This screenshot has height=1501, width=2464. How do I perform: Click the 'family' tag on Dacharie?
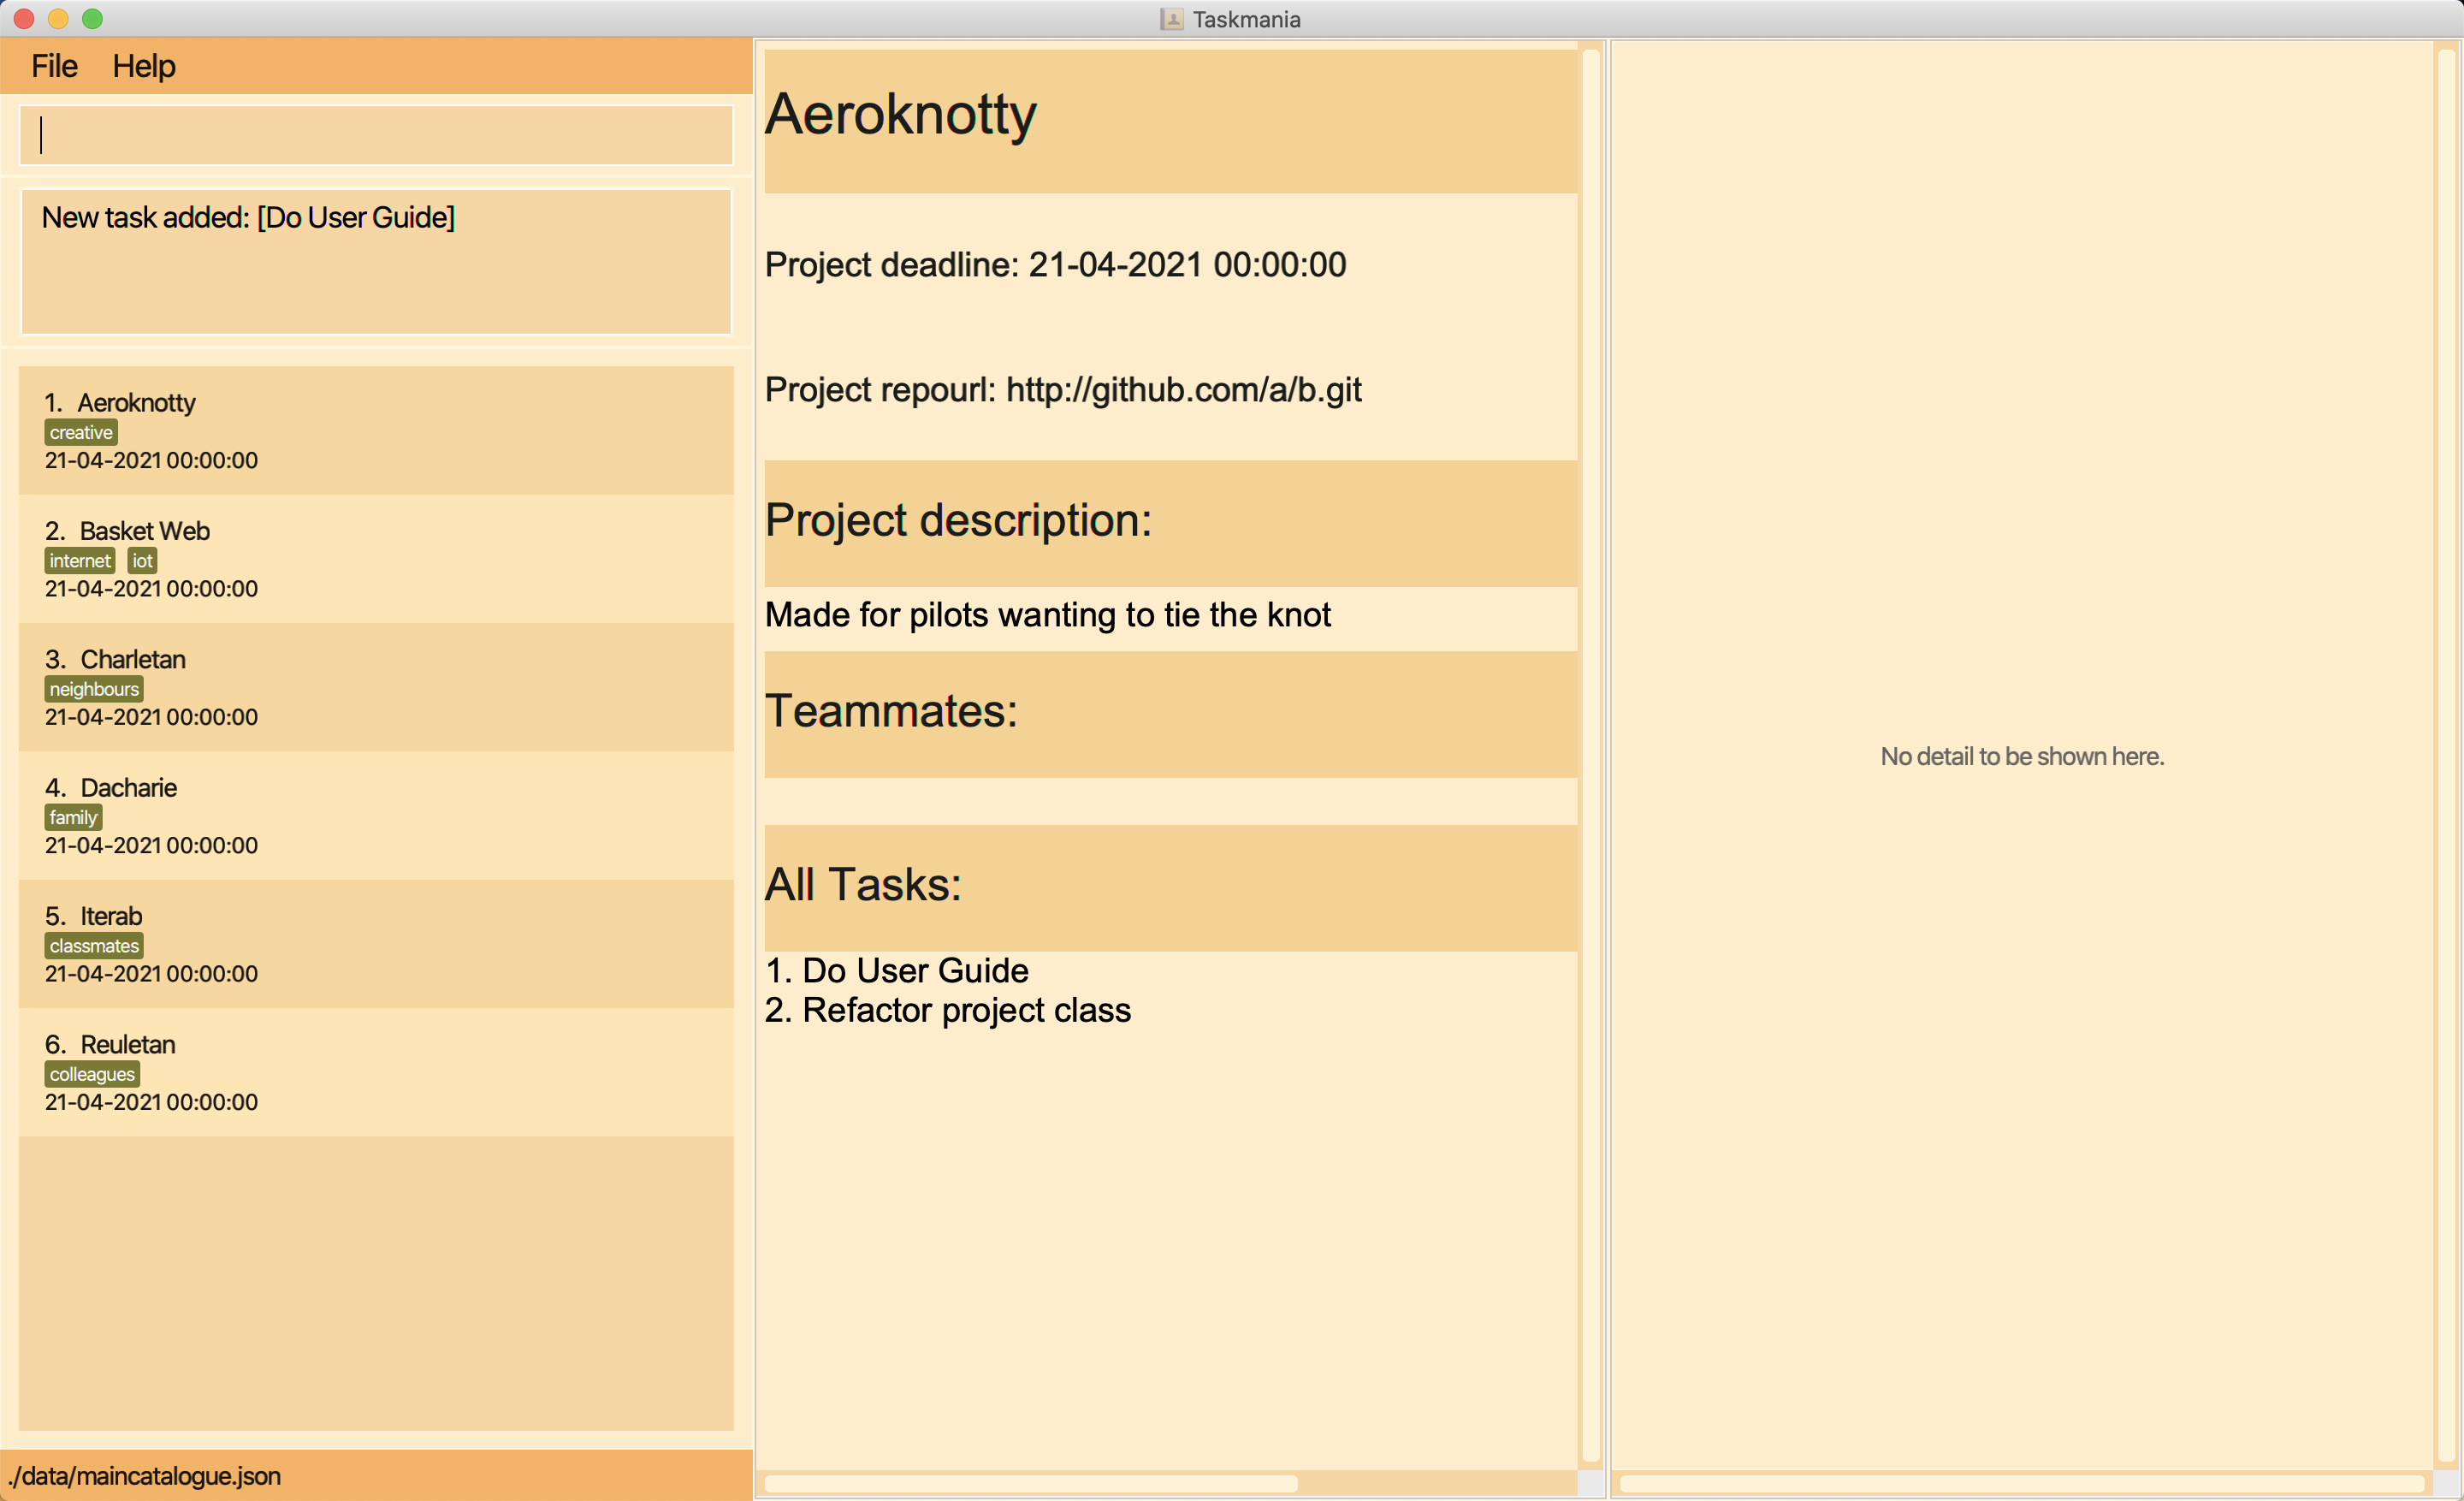tap(73, 817)
